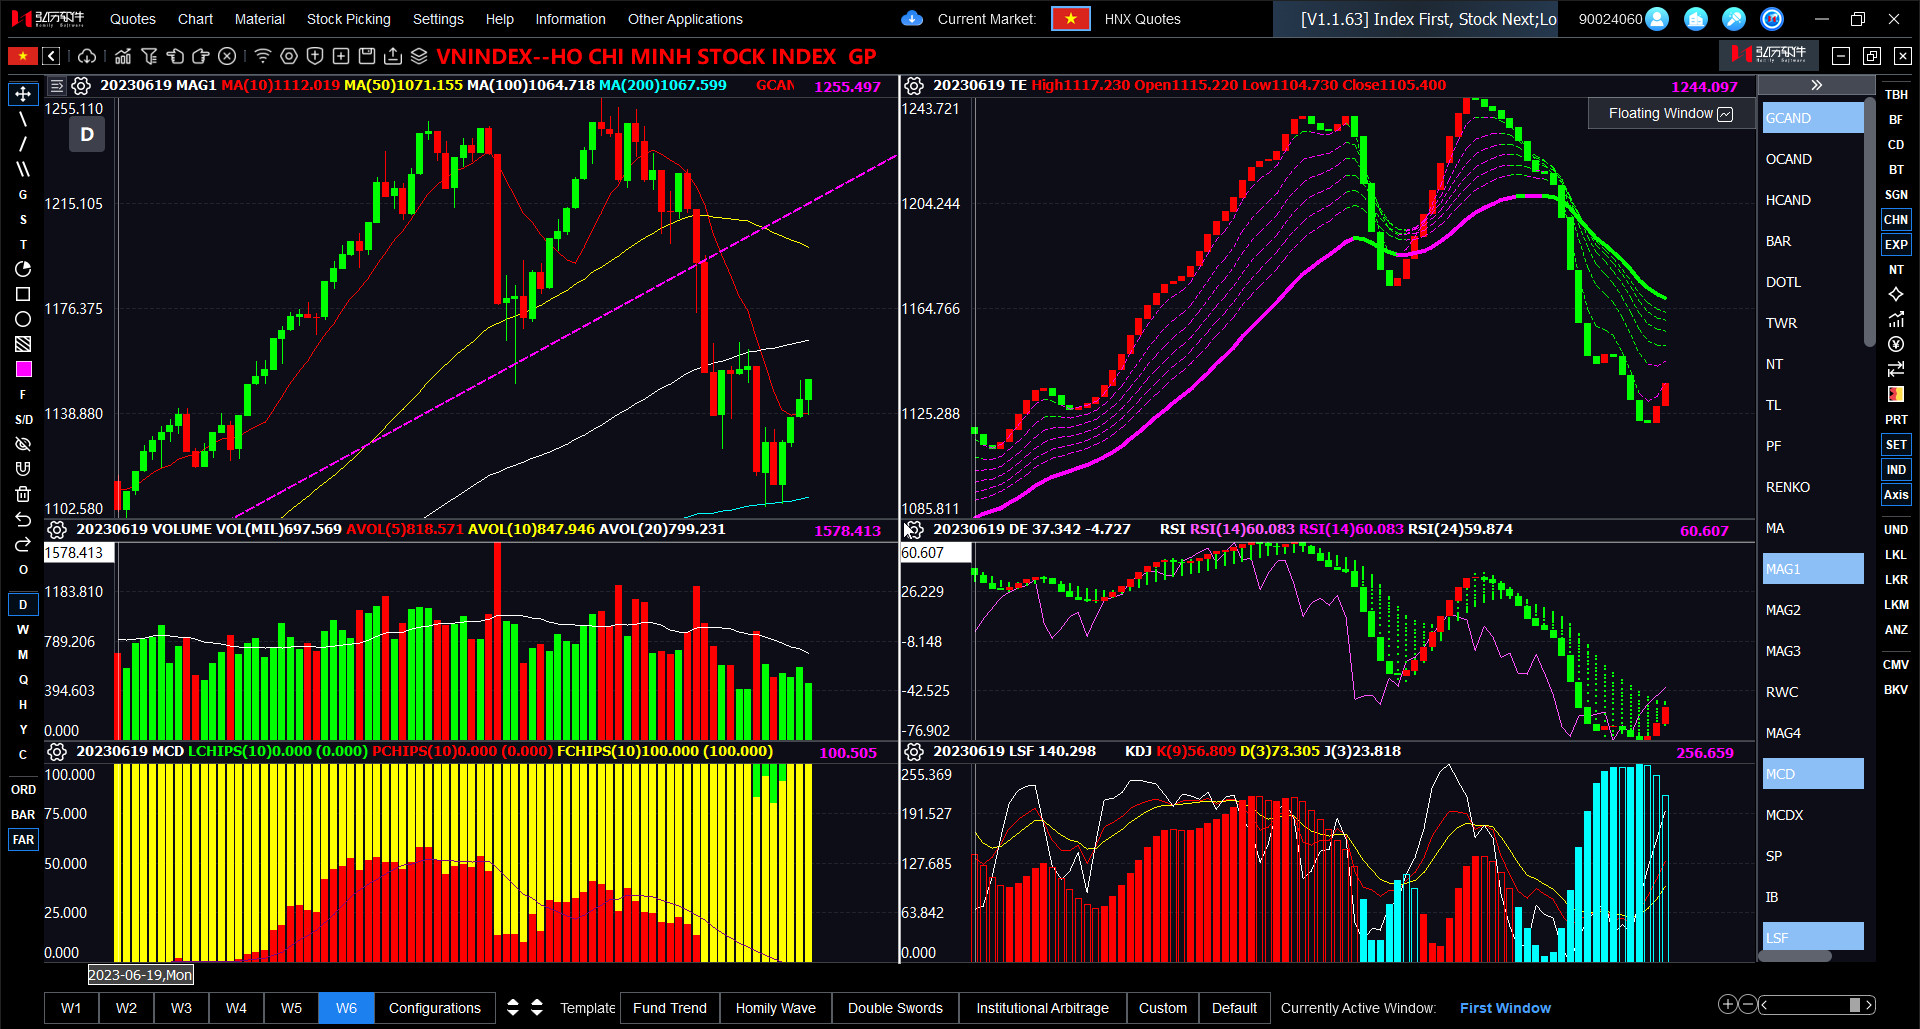The height and width of the screenshot is (1029, 1920).
Task: Switch to the W3 window tab
Action: point(181,1008)
